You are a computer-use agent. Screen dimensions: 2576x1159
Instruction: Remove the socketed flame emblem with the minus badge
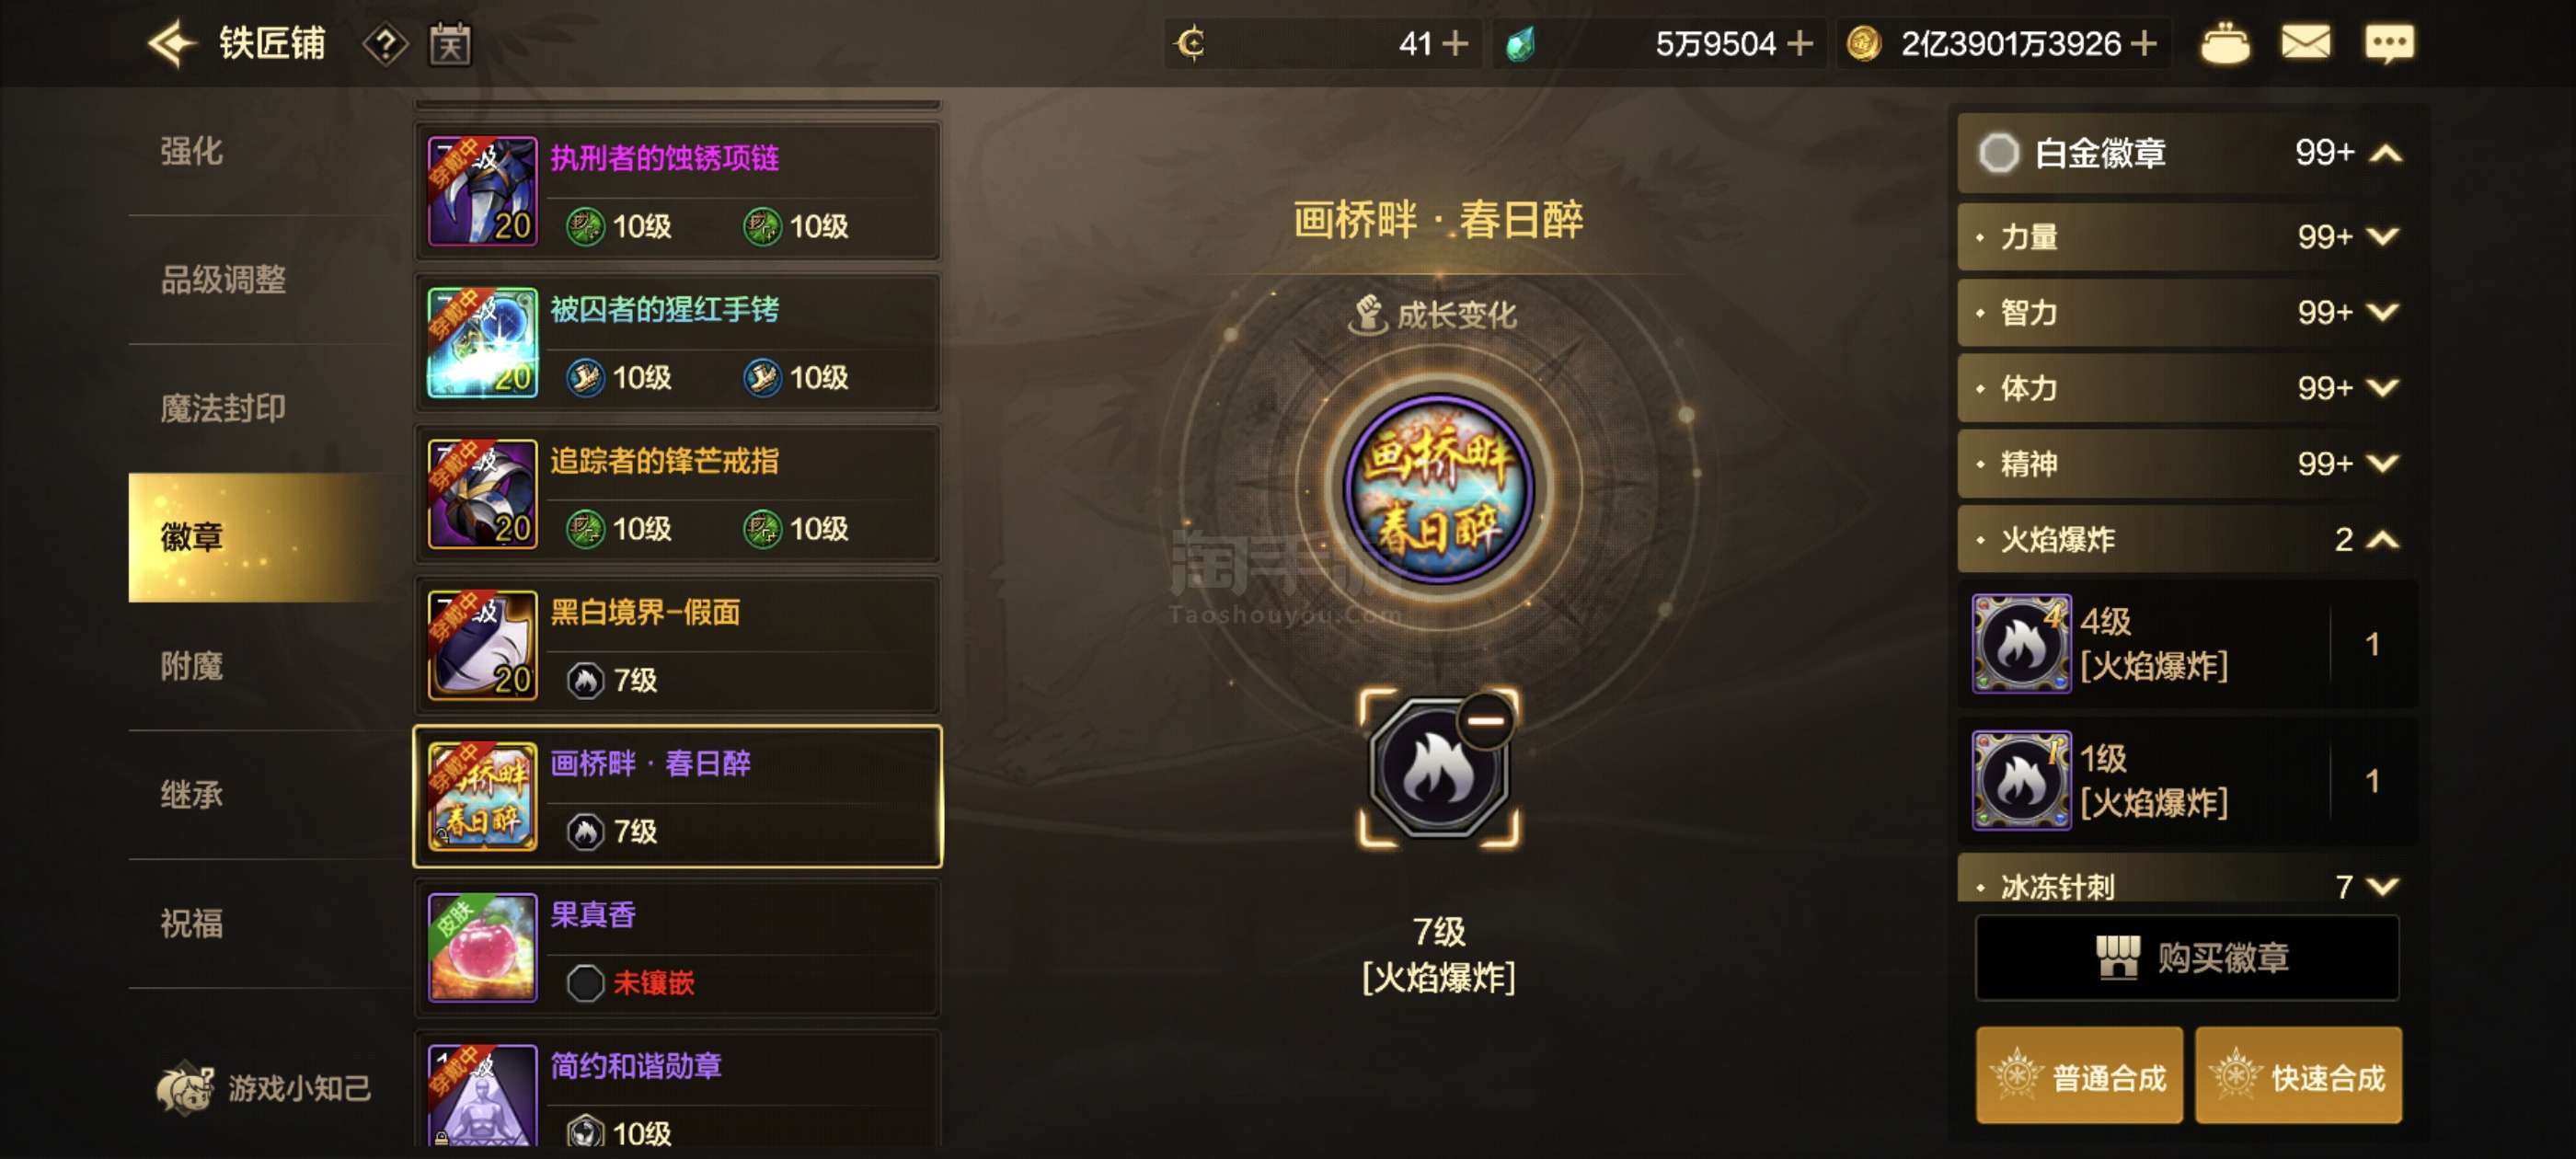coord(1484,720)
